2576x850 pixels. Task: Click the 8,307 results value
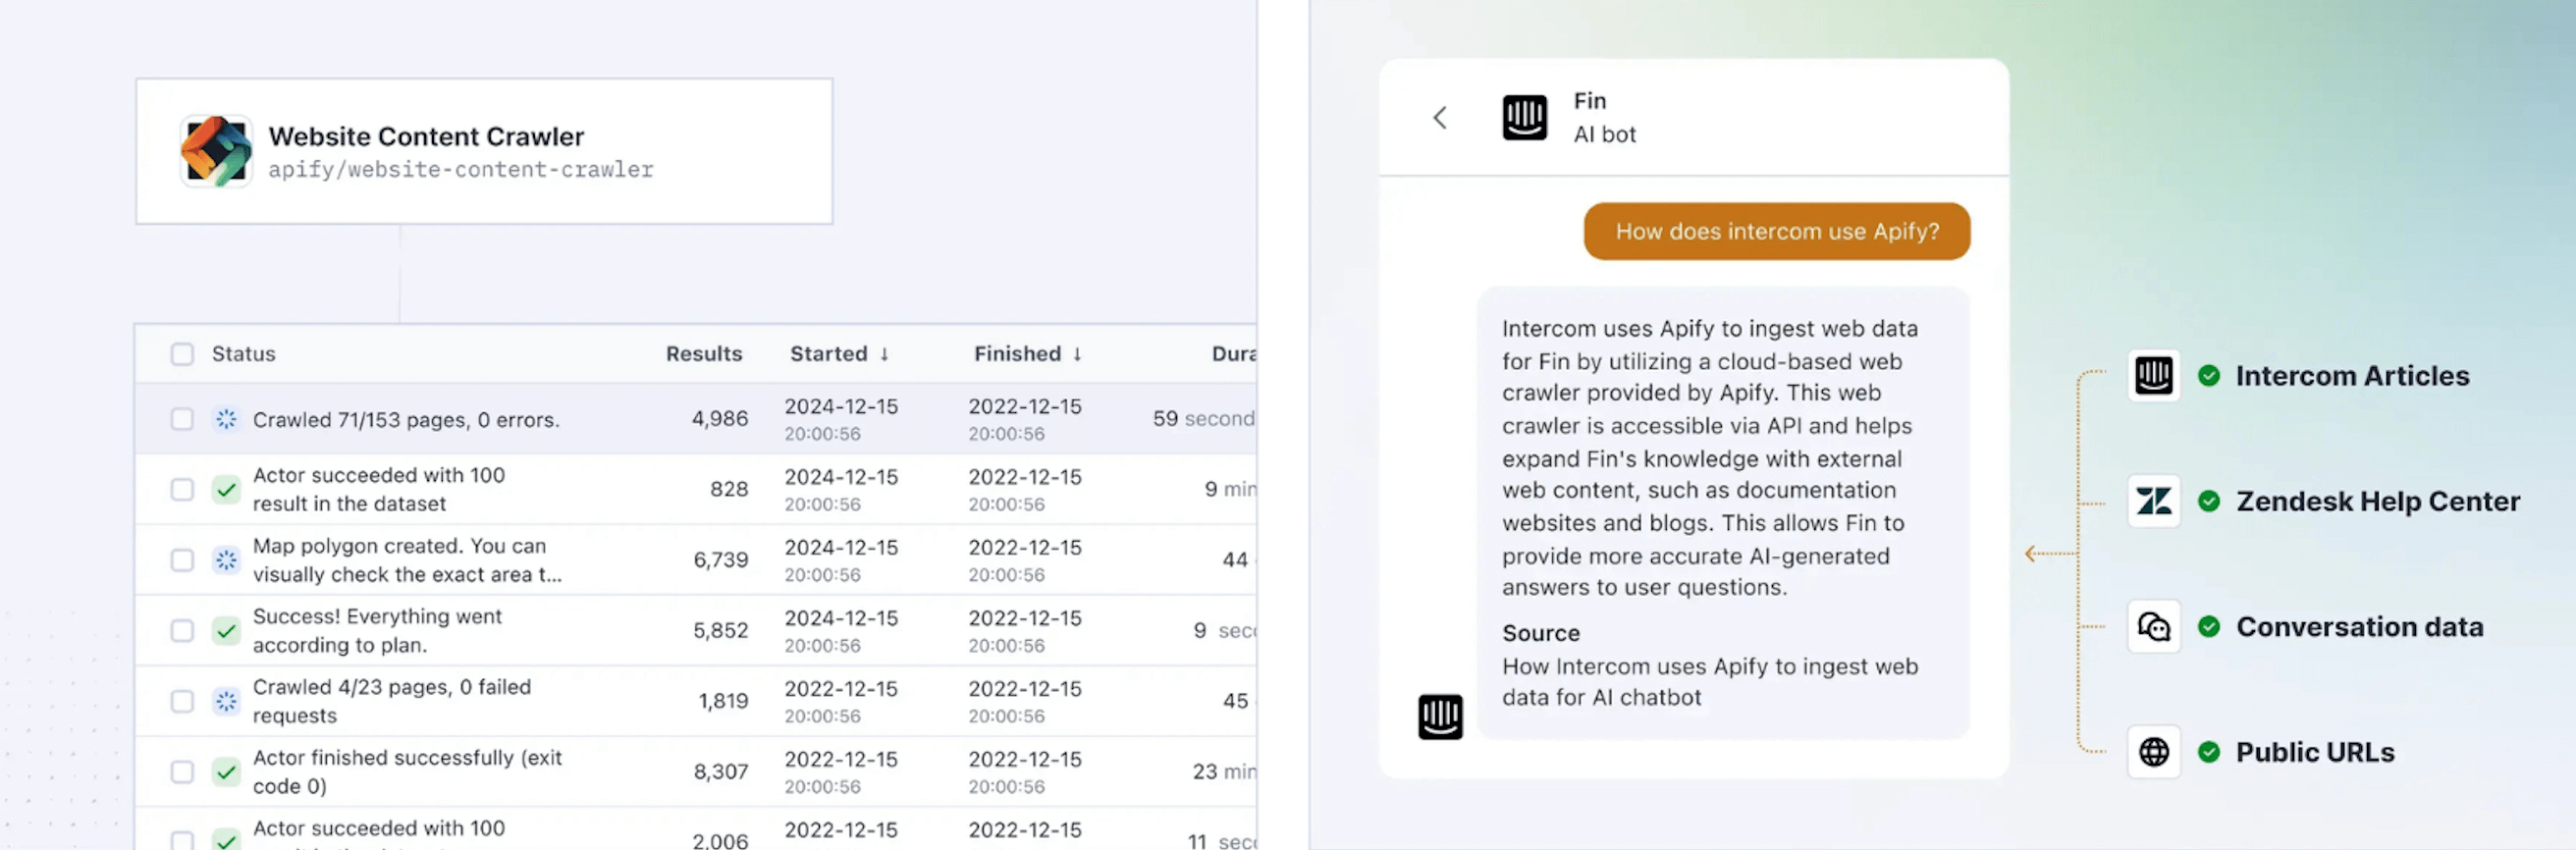click(721, 772)
